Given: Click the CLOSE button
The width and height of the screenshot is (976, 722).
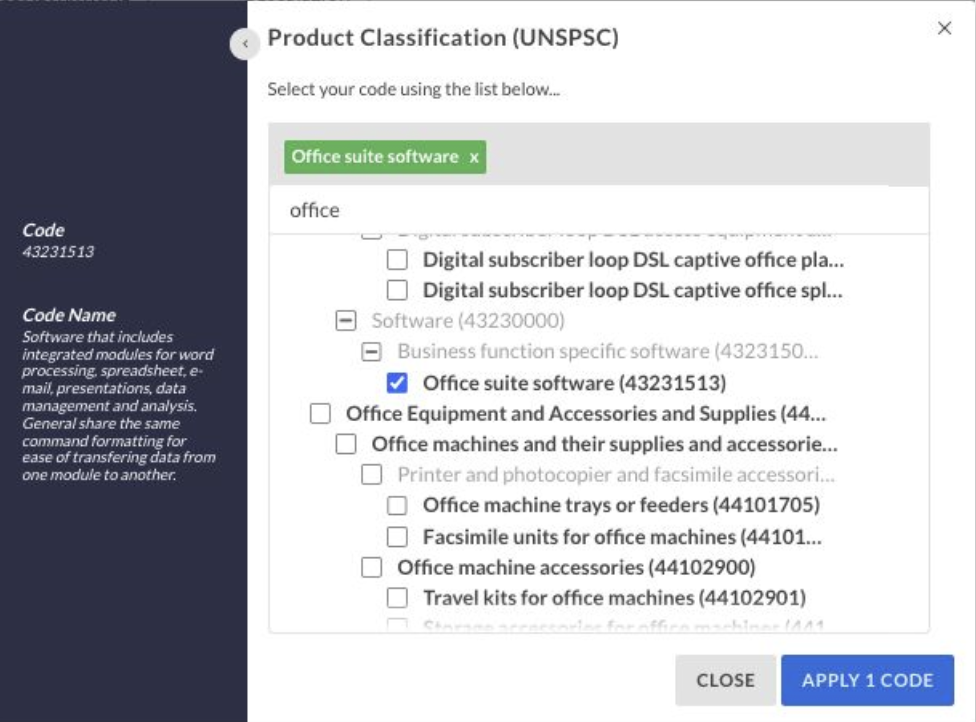Looking at the screenshot, I should pos(725,680).
